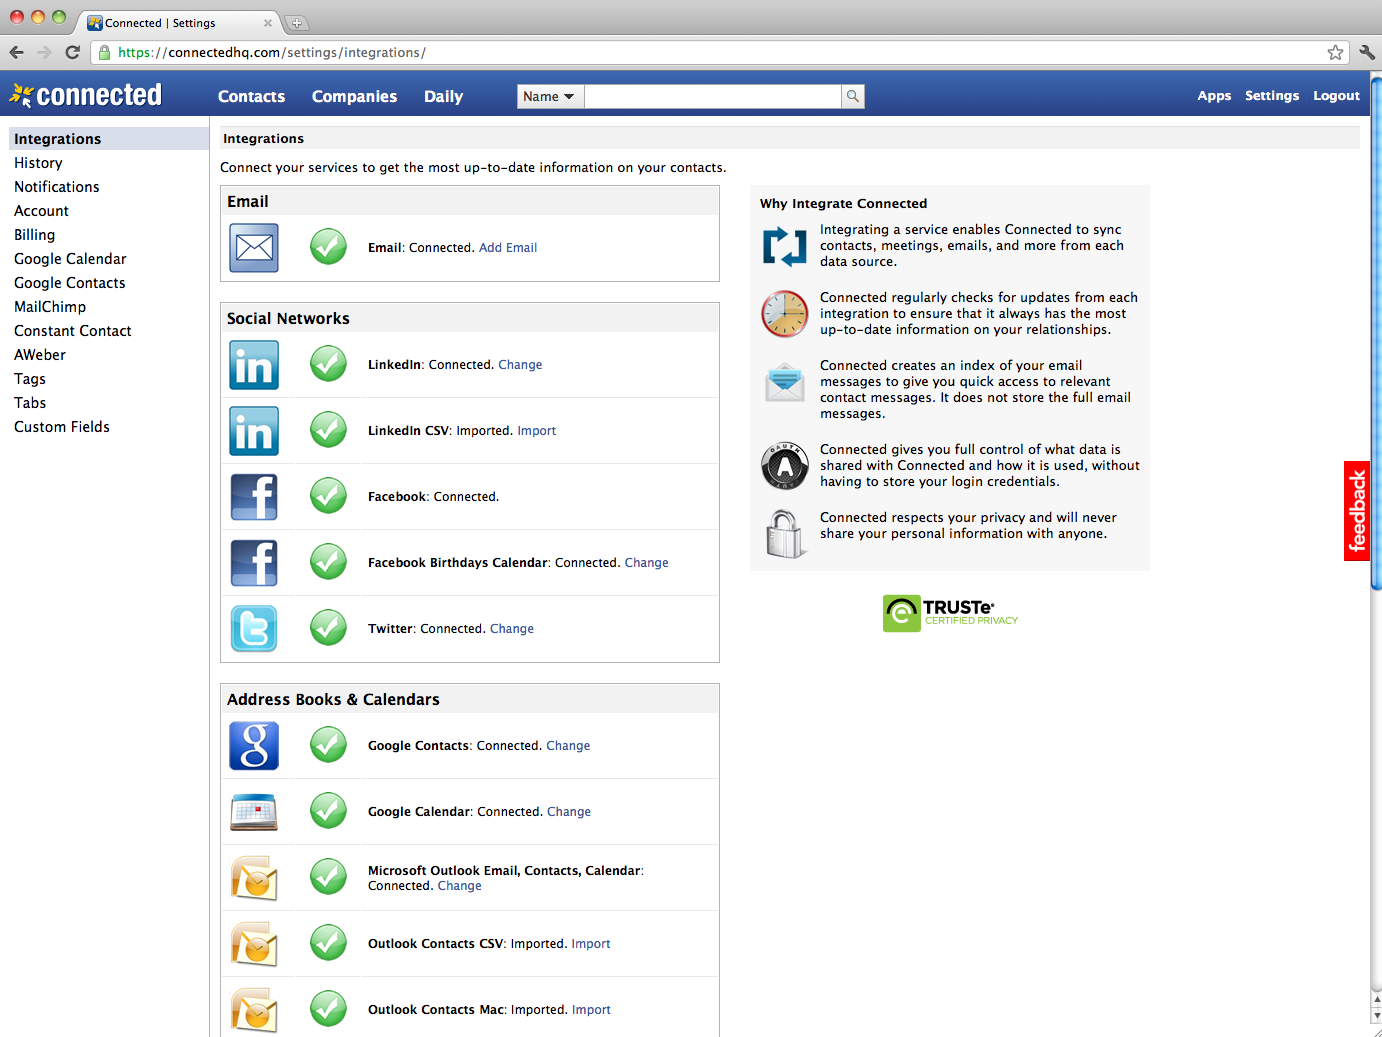Click Change next to Twitter
Viewport: 1382px width, 1037px height.
tap(512, 629)
